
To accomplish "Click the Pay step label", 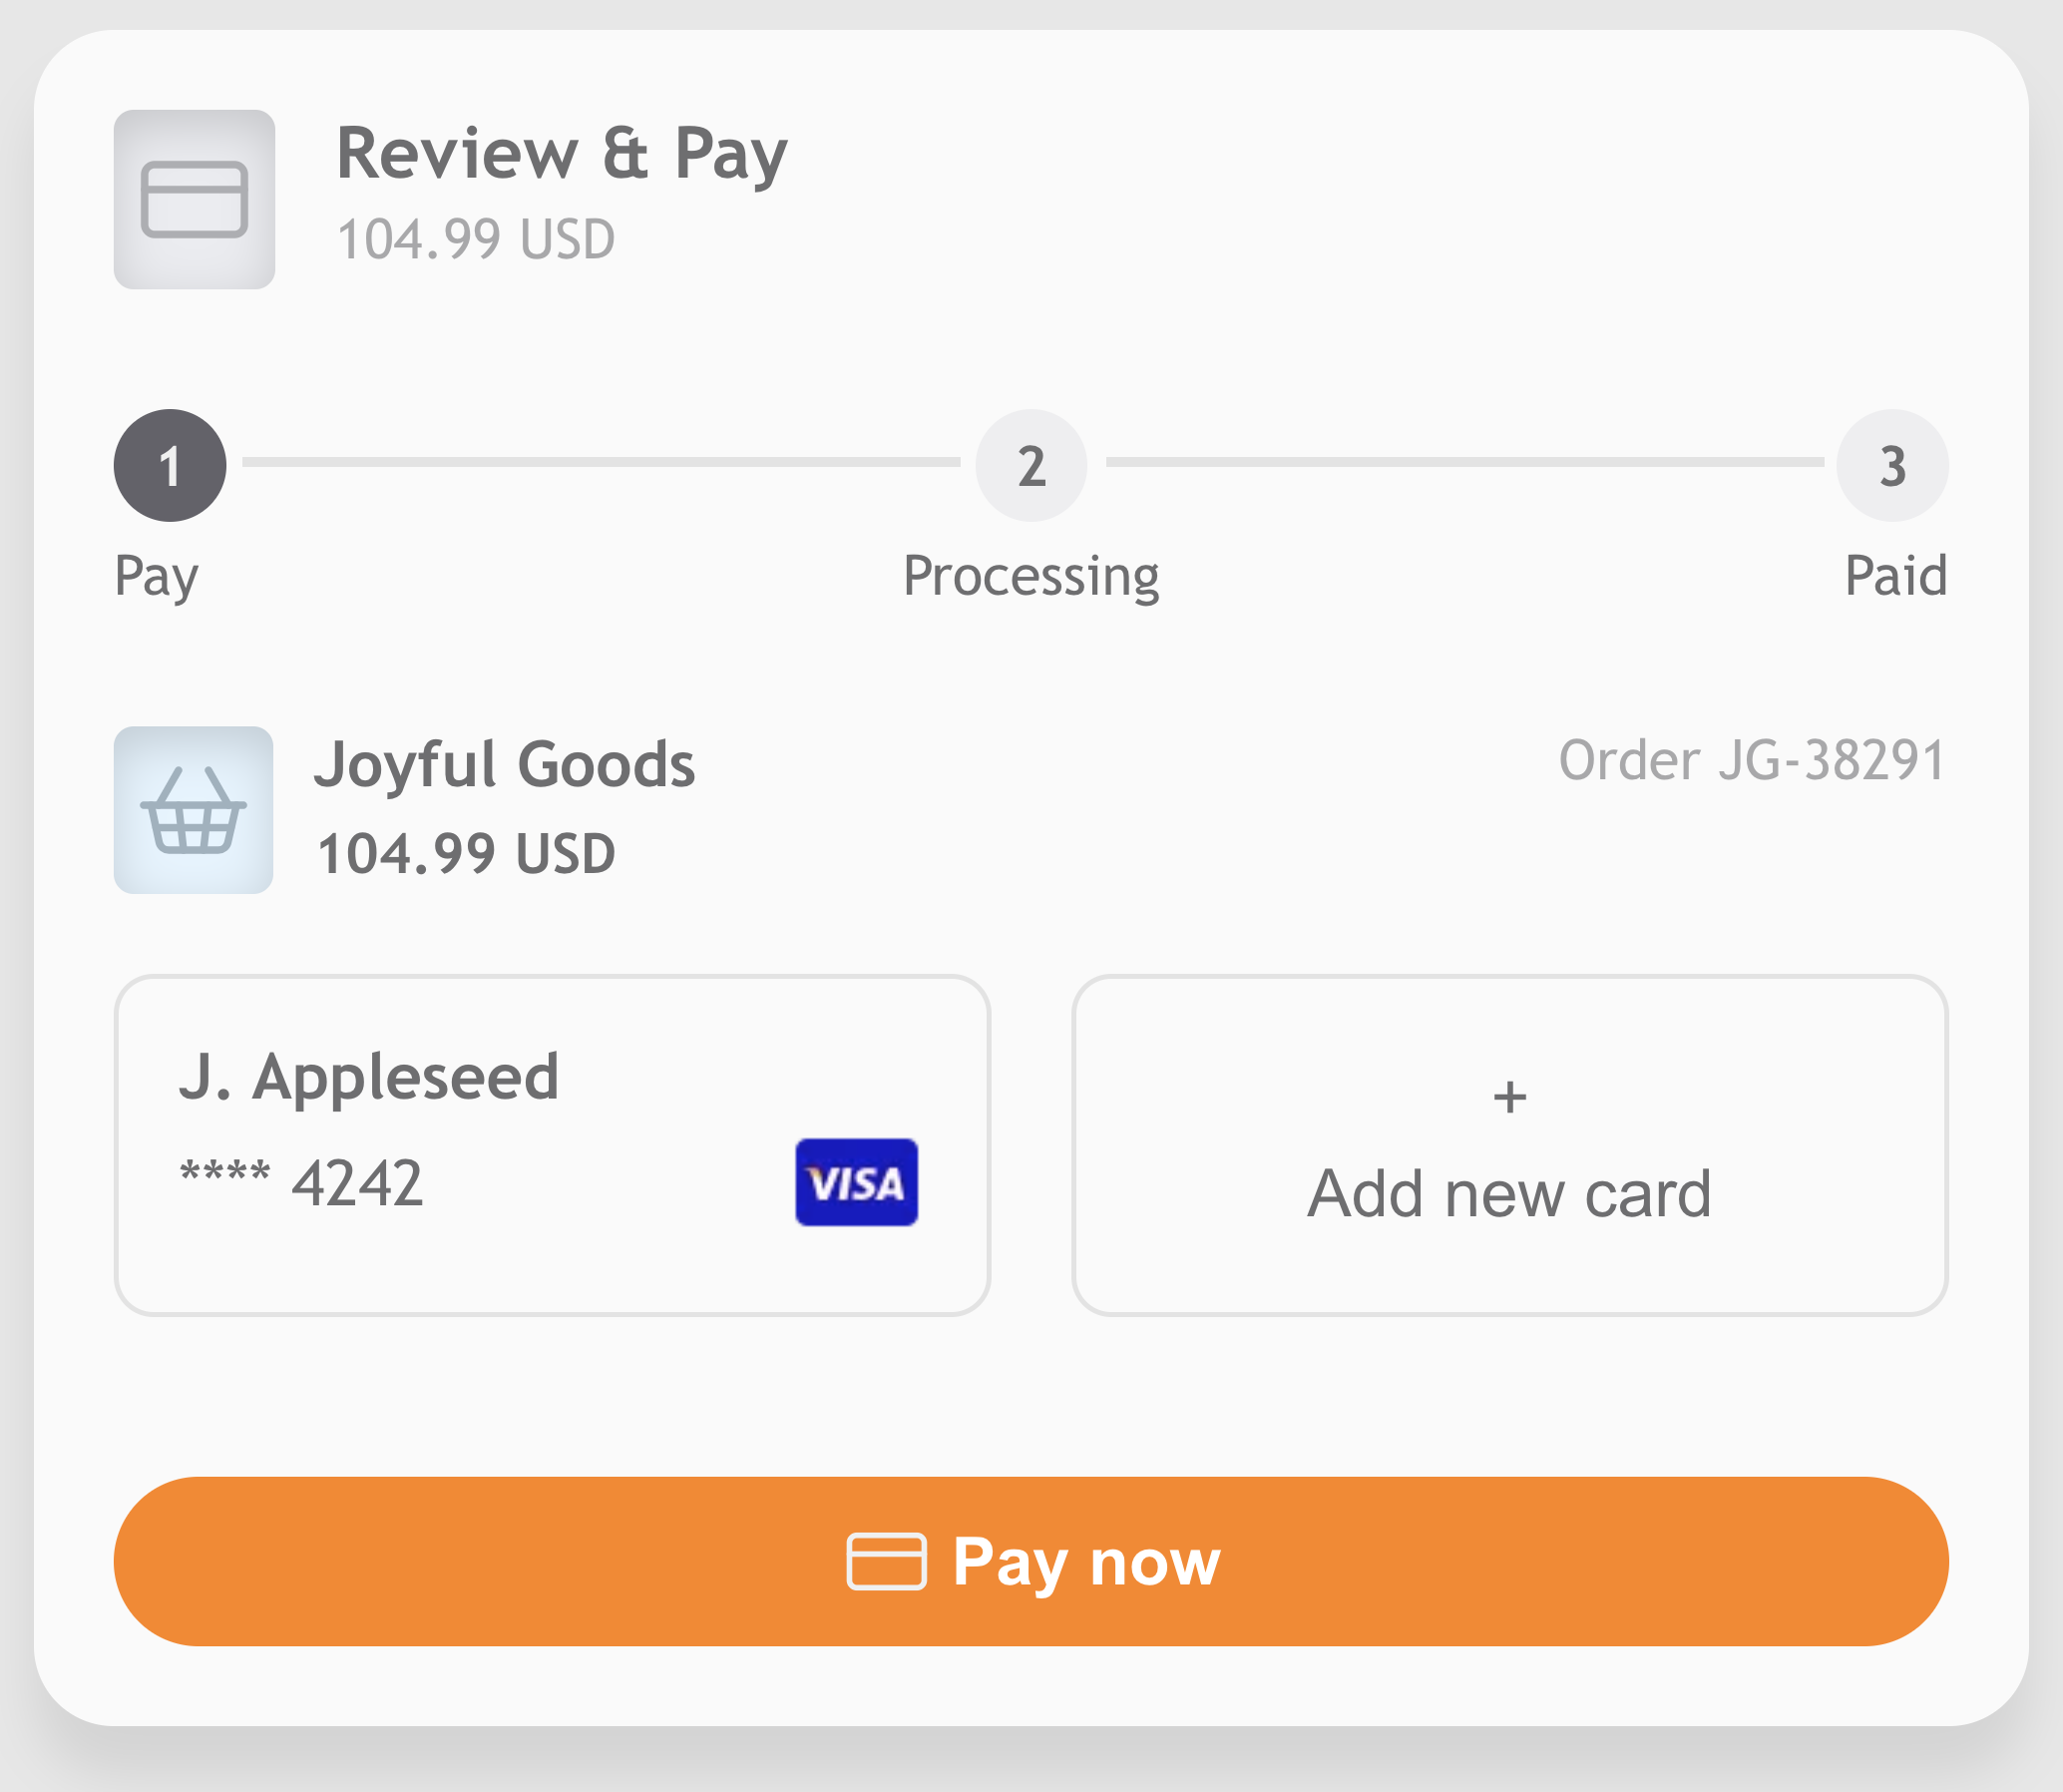I will tap(157, 577).
